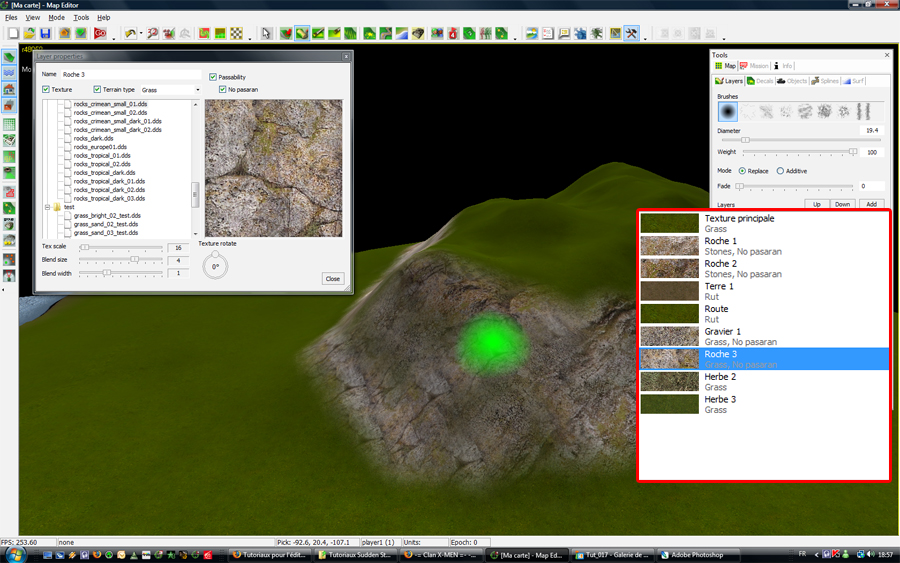Click the Tex scale slider handle
This screenshot has height=563, width=900.
[x=85, y=247]
